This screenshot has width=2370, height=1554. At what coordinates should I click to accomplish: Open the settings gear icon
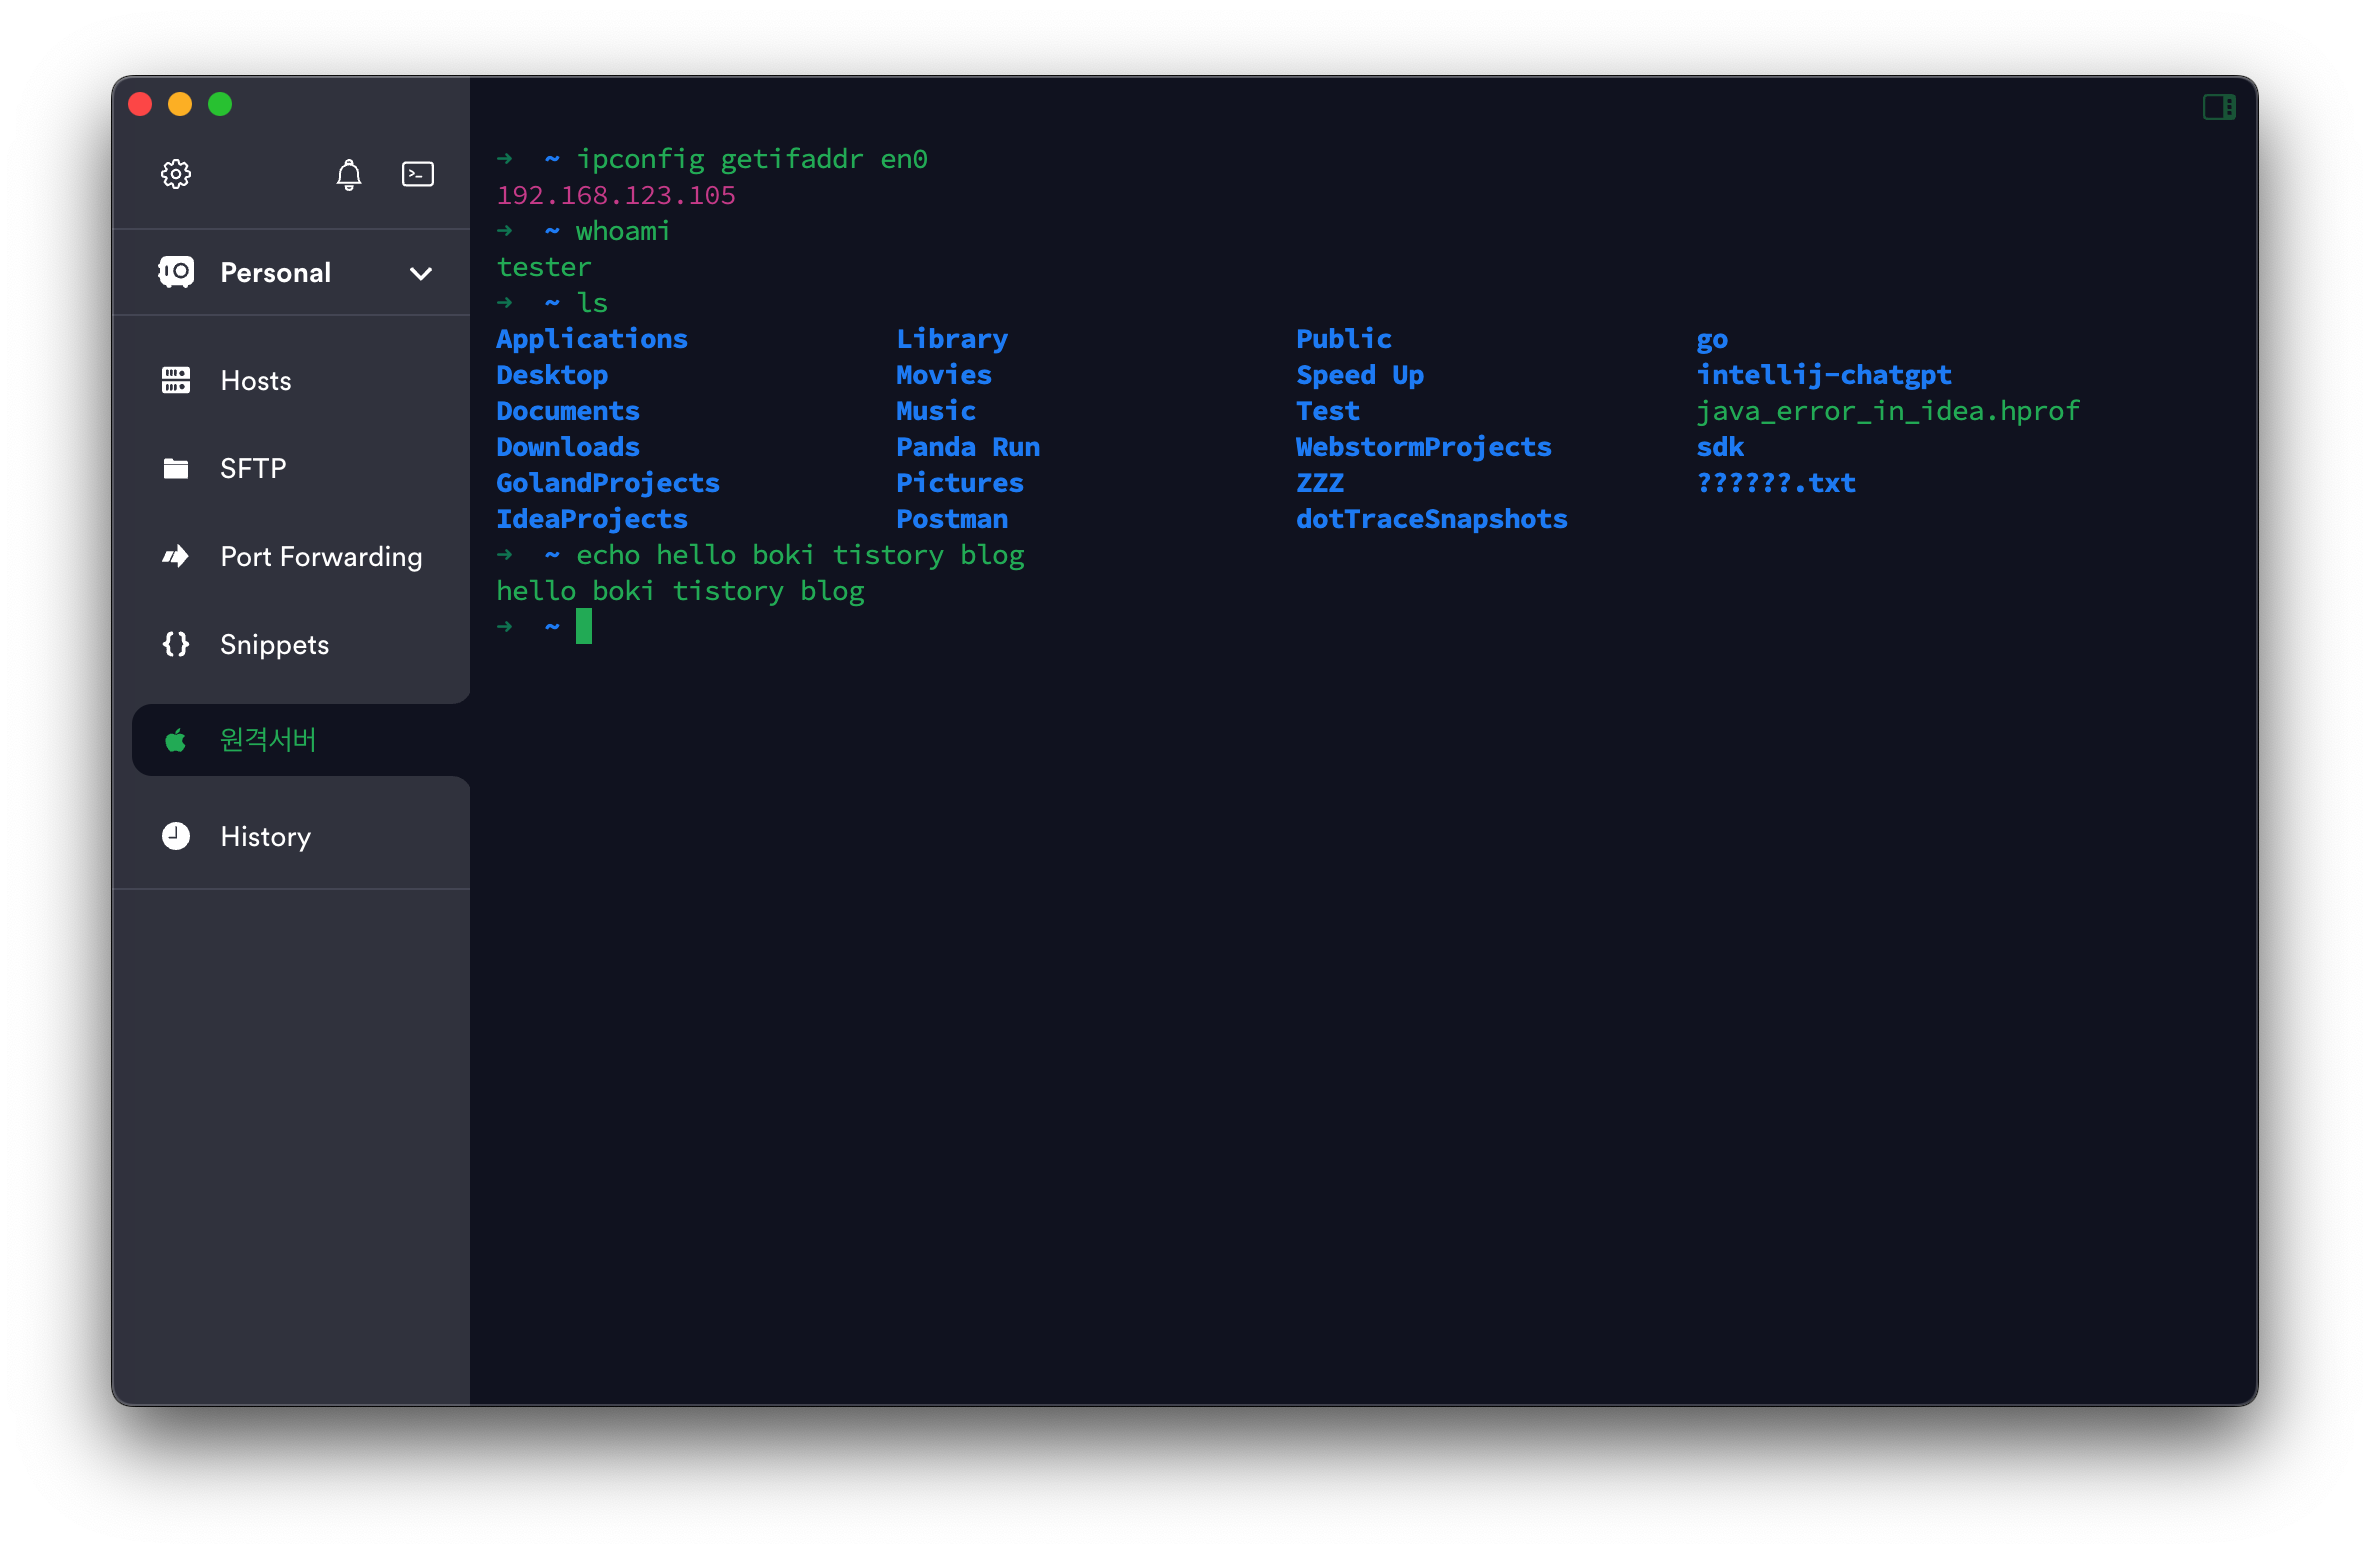point(176,174)
